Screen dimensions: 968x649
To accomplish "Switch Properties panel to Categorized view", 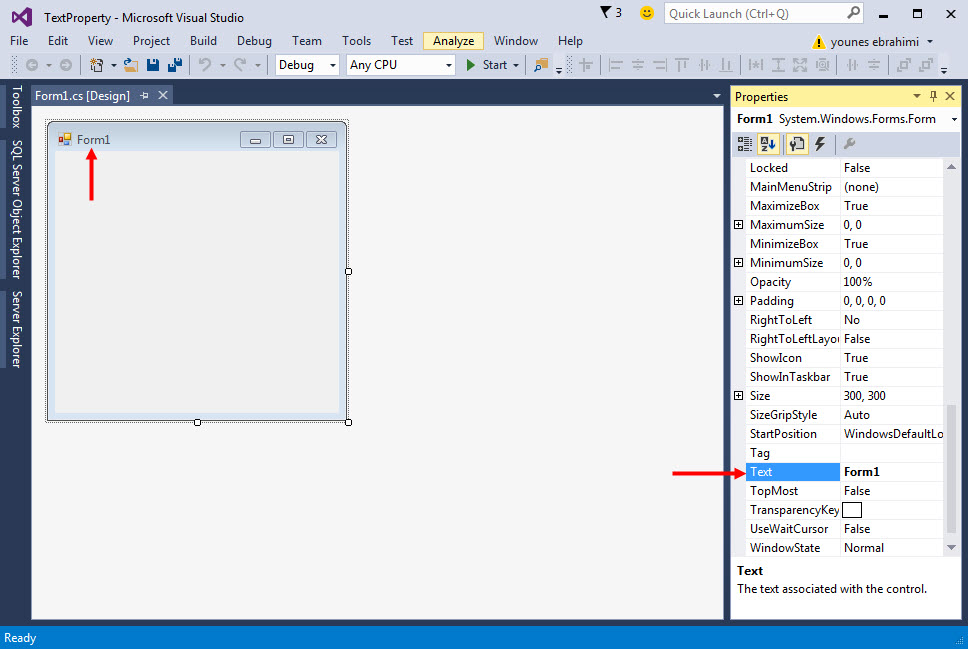I will pos(745,143).
